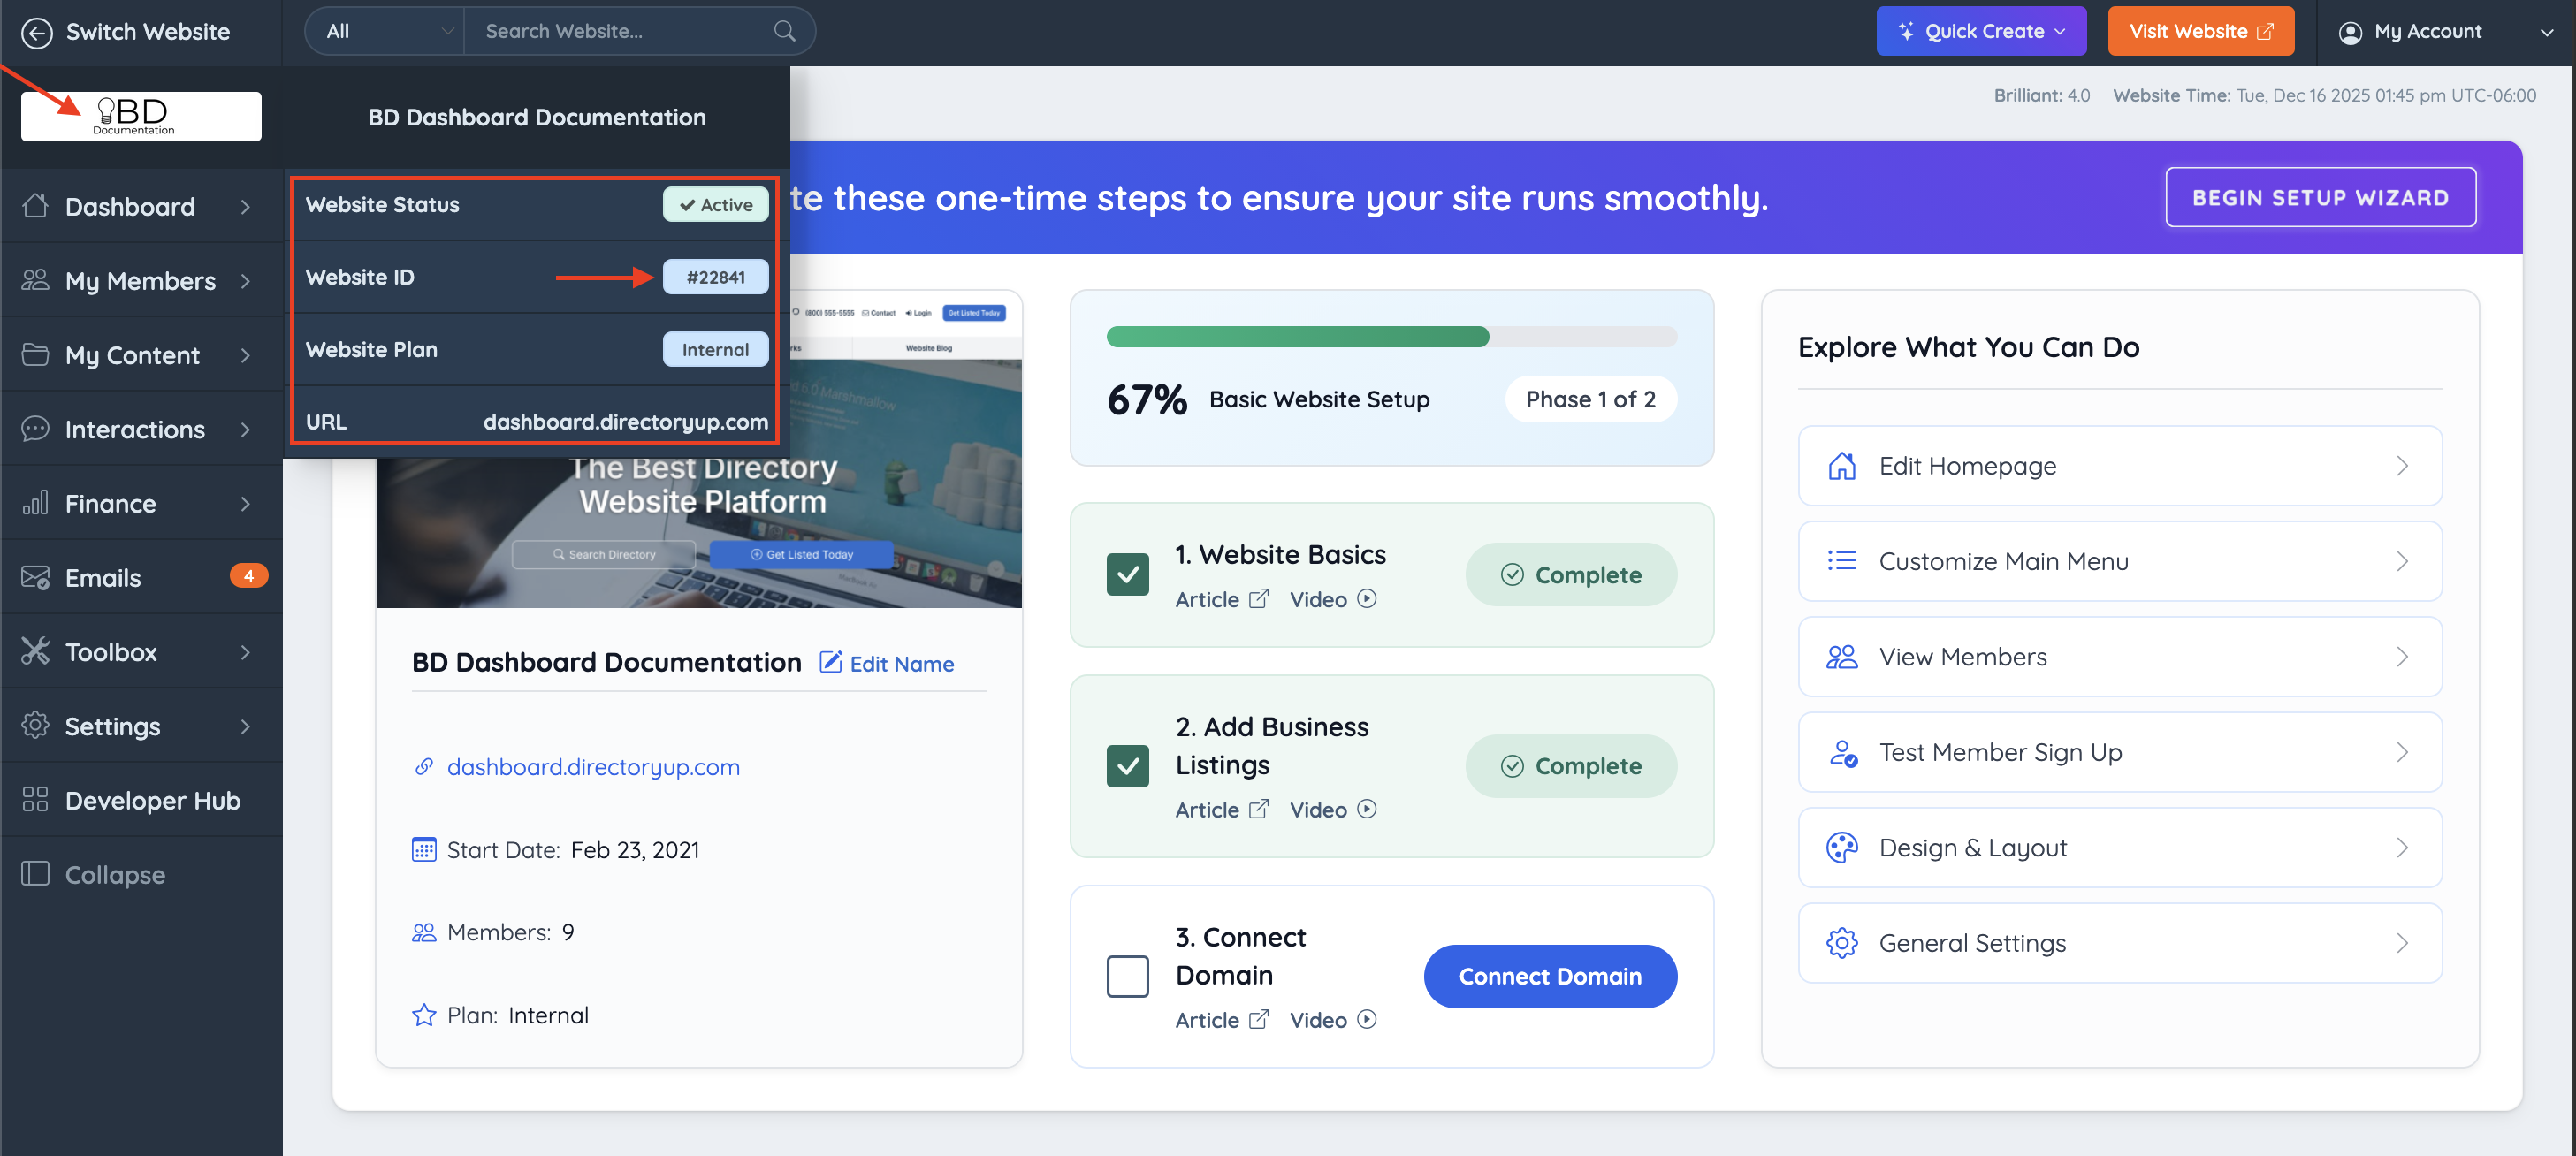The image size is (2576, 1156).
Task: Open the My Members sidebar menu
Action: tap(140, 281)
